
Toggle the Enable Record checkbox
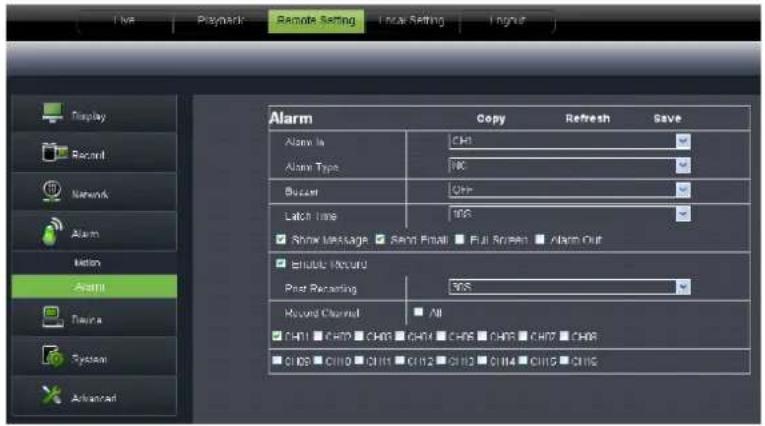click(x=281, y=264)
